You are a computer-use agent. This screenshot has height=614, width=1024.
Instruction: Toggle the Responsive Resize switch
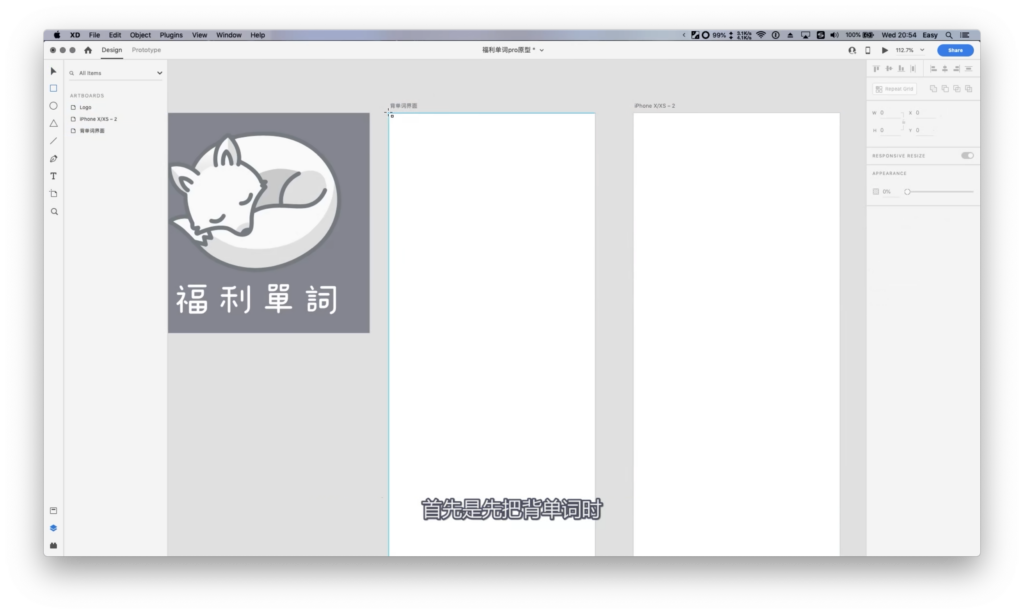click(x=966, y=155)
